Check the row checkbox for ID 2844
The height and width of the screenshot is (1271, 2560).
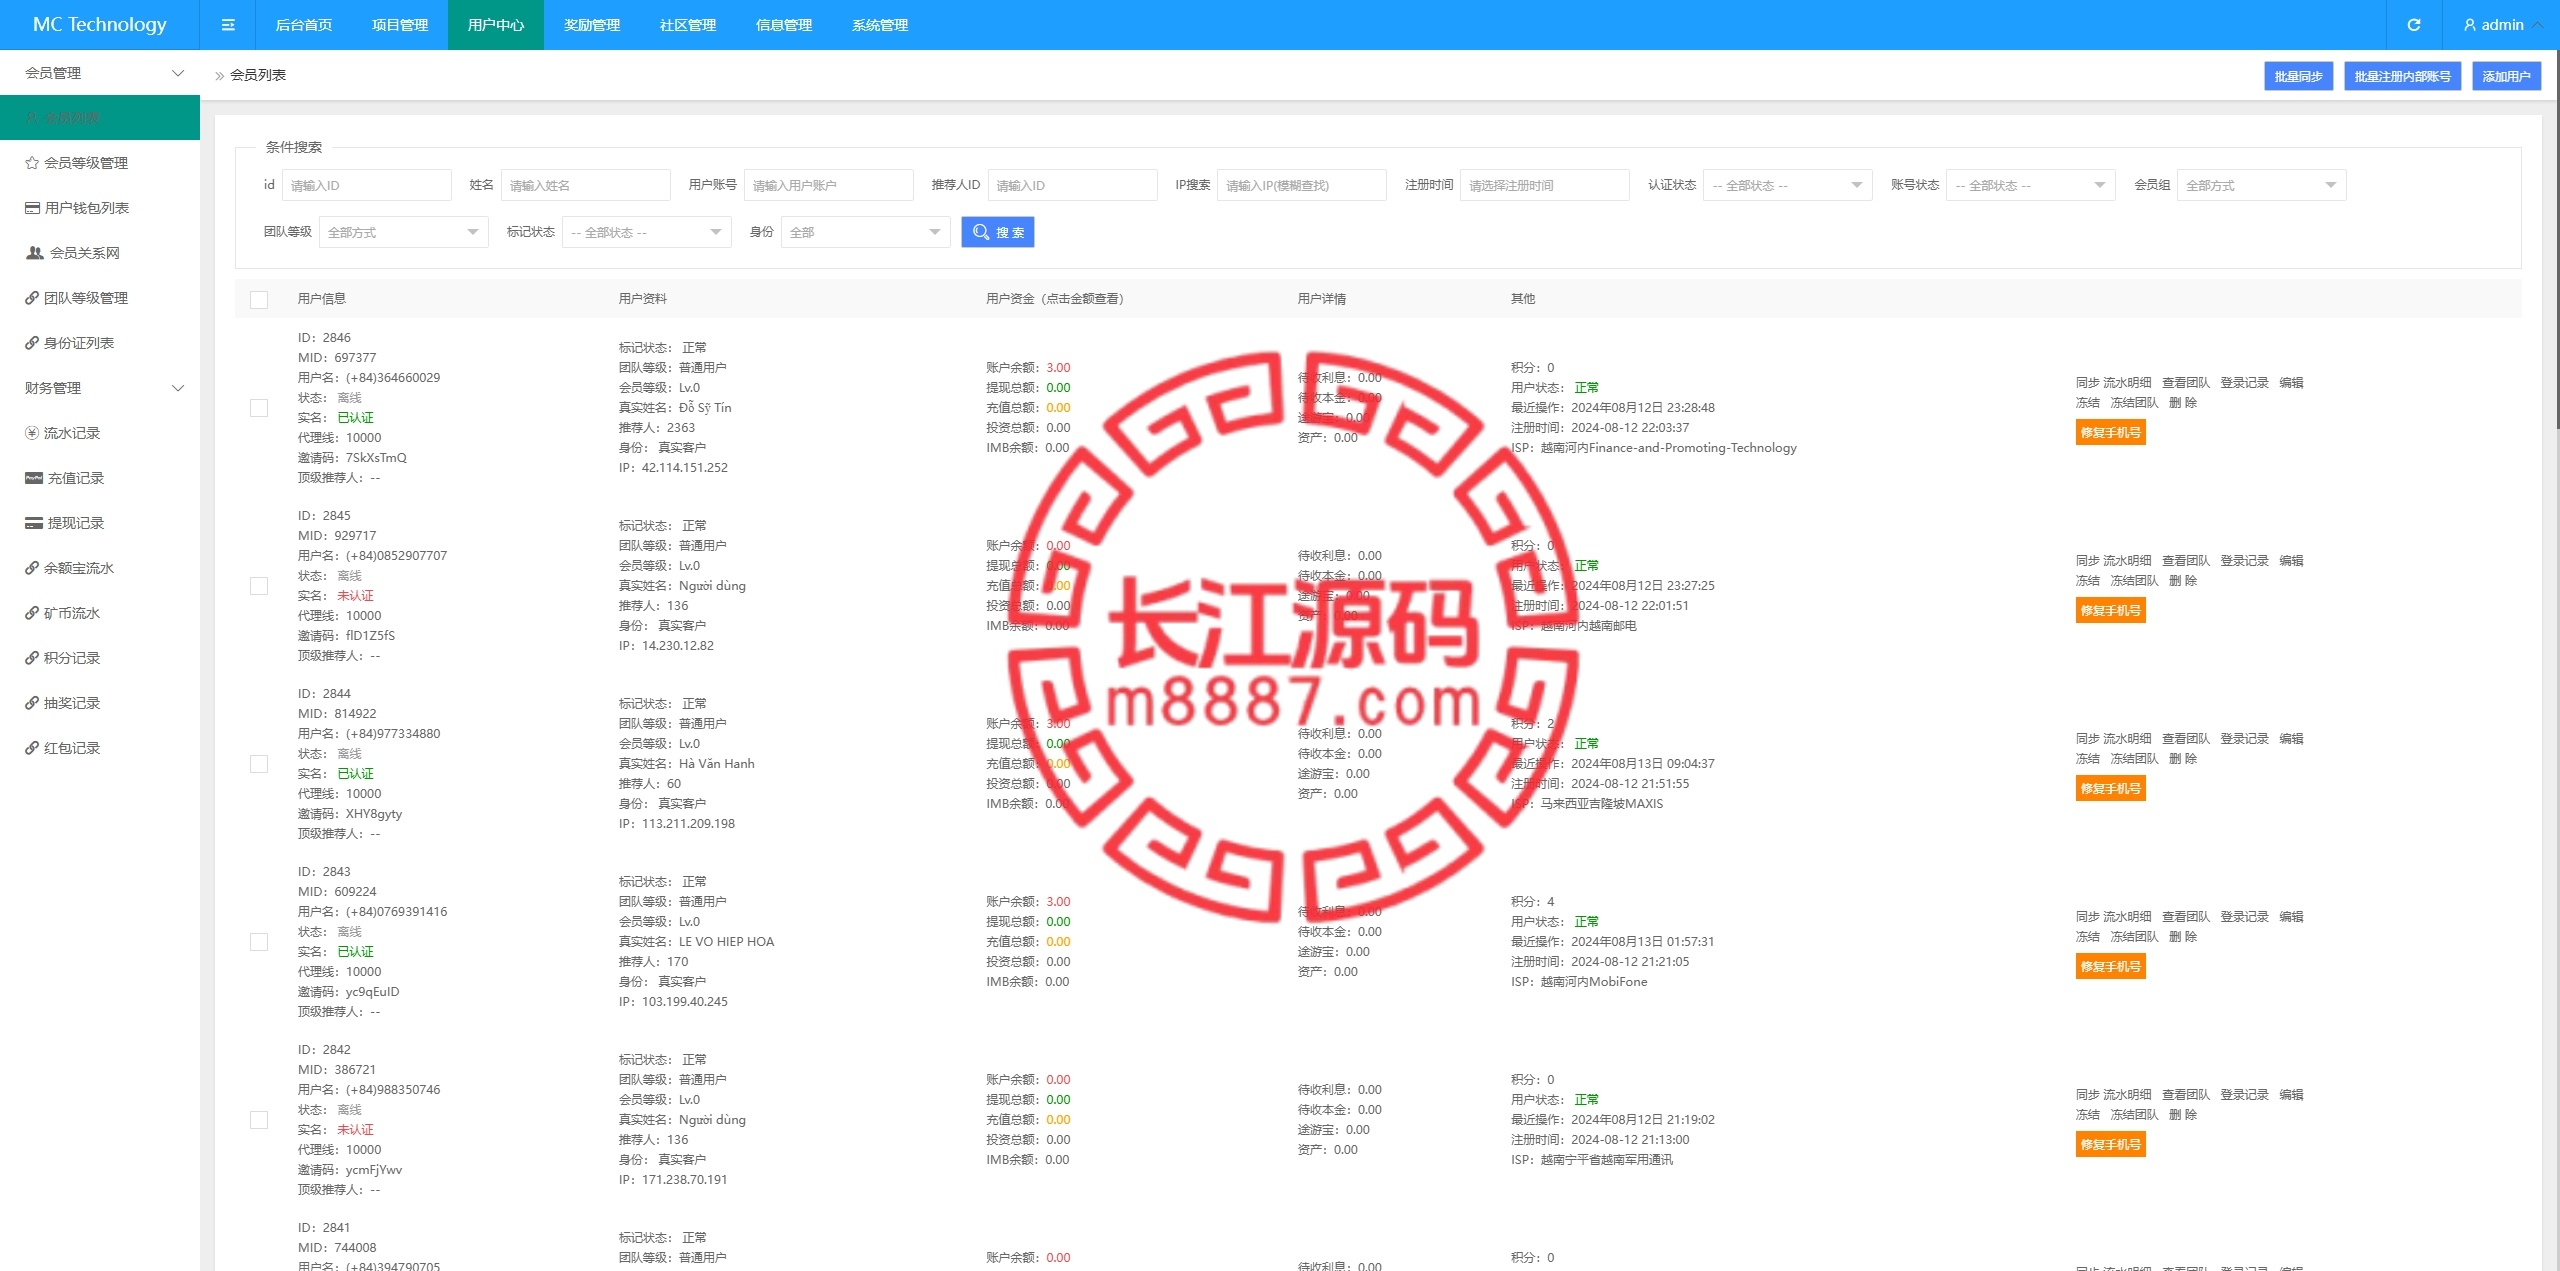pos(259,764)
